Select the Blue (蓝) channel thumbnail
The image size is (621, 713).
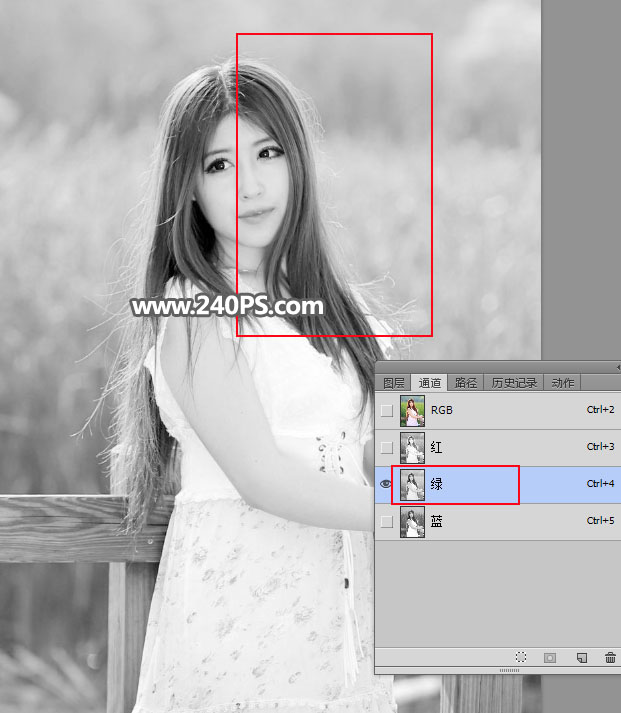tap(412, 521)
